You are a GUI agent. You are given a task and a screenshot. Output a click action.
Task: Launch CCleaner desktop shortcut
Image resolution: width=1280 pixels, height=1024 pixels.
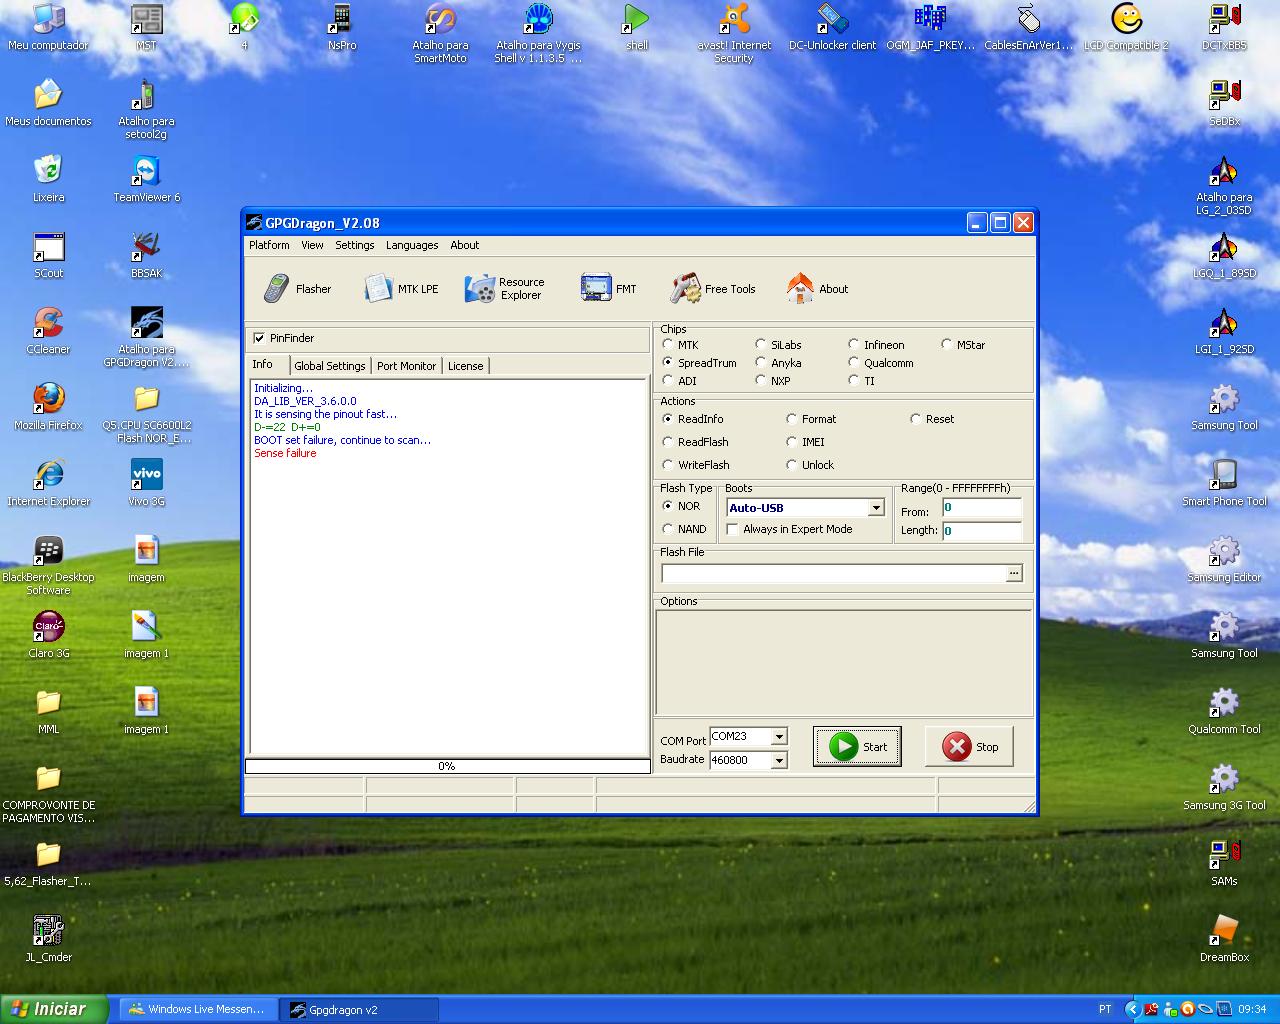[48, 330]
